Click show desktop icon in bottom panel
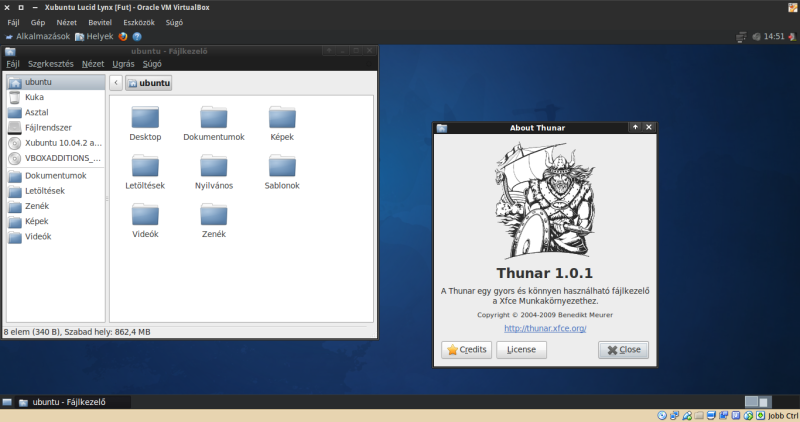 (x=7, y=402)
